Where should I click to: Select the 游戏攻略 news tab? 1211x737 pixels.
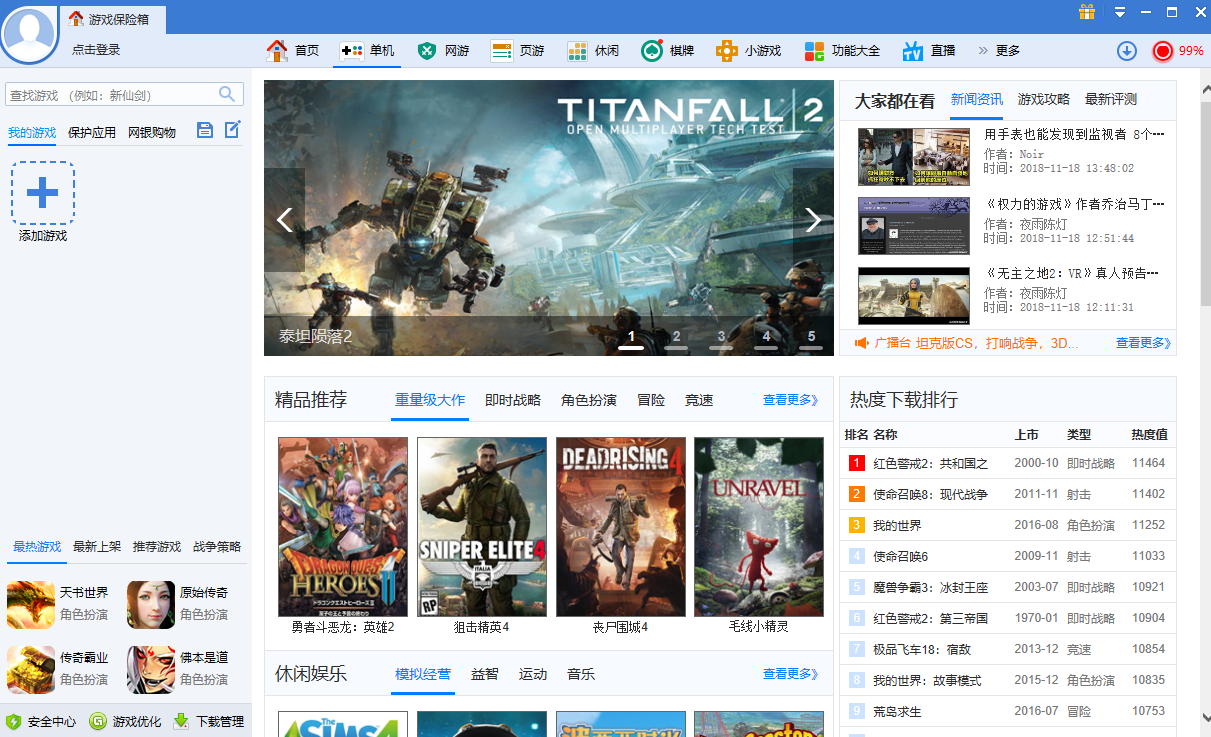click(x=1044, y=99)
